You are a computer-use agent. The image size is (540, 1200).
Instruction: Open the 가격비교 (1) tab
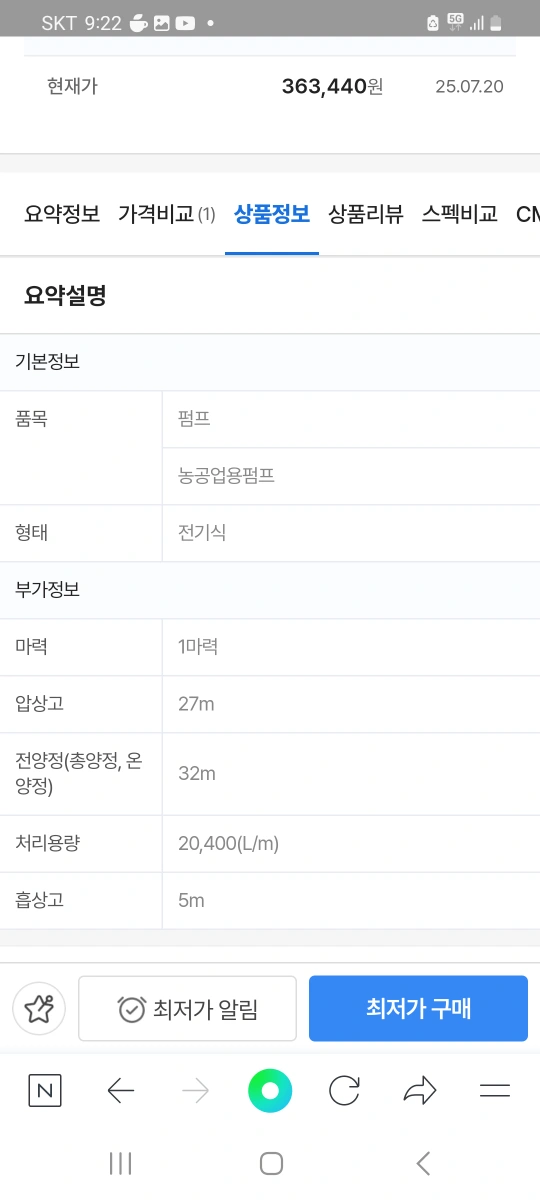[166, 214]
